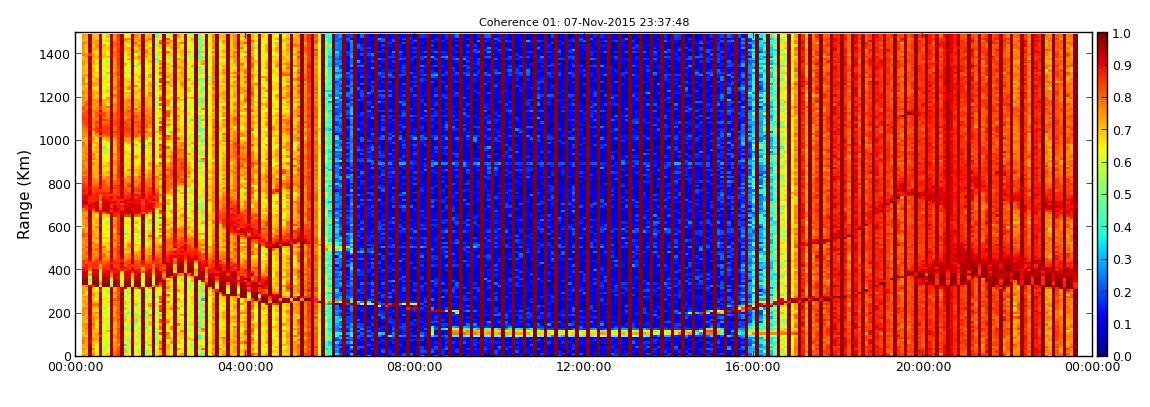Viewport: 1150px width, 407px height.
Task: Click the 0.4 label on the colorbar
Action: pos(1124,227)
